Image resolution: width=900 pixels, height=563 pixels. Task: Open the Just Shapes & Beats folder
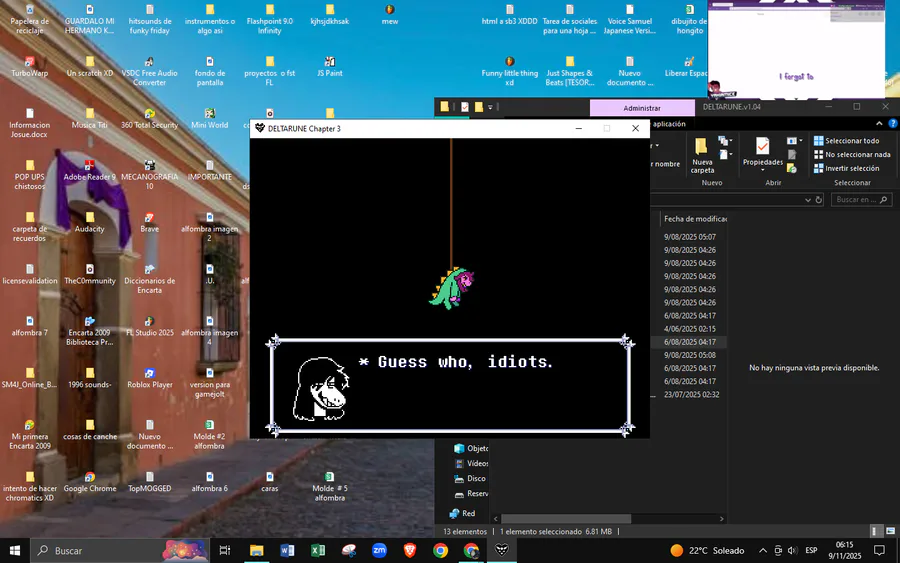point(570,71)
